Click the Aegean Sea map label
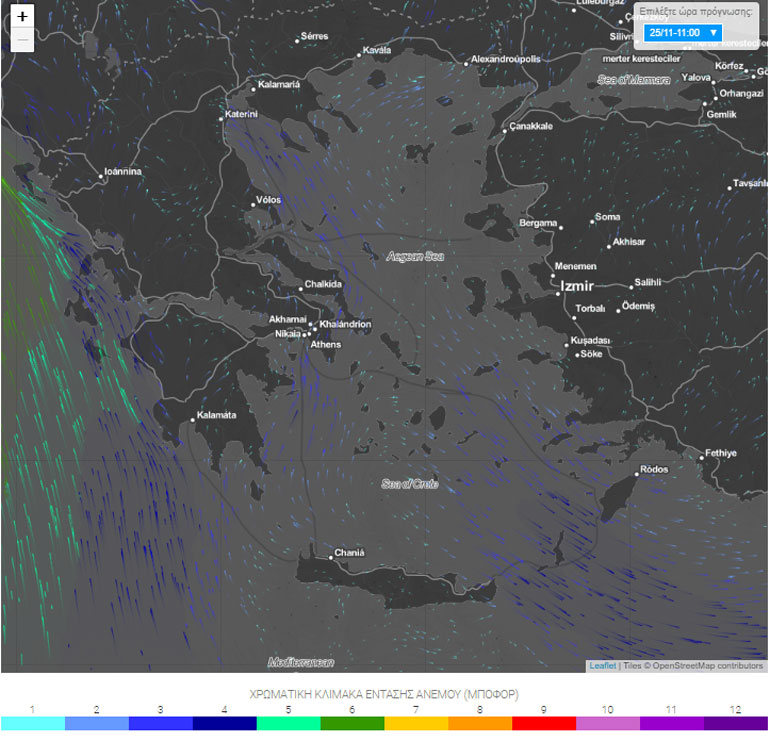Image resolution: width=770 pixels, height=741 pixels. coord(415,257)
